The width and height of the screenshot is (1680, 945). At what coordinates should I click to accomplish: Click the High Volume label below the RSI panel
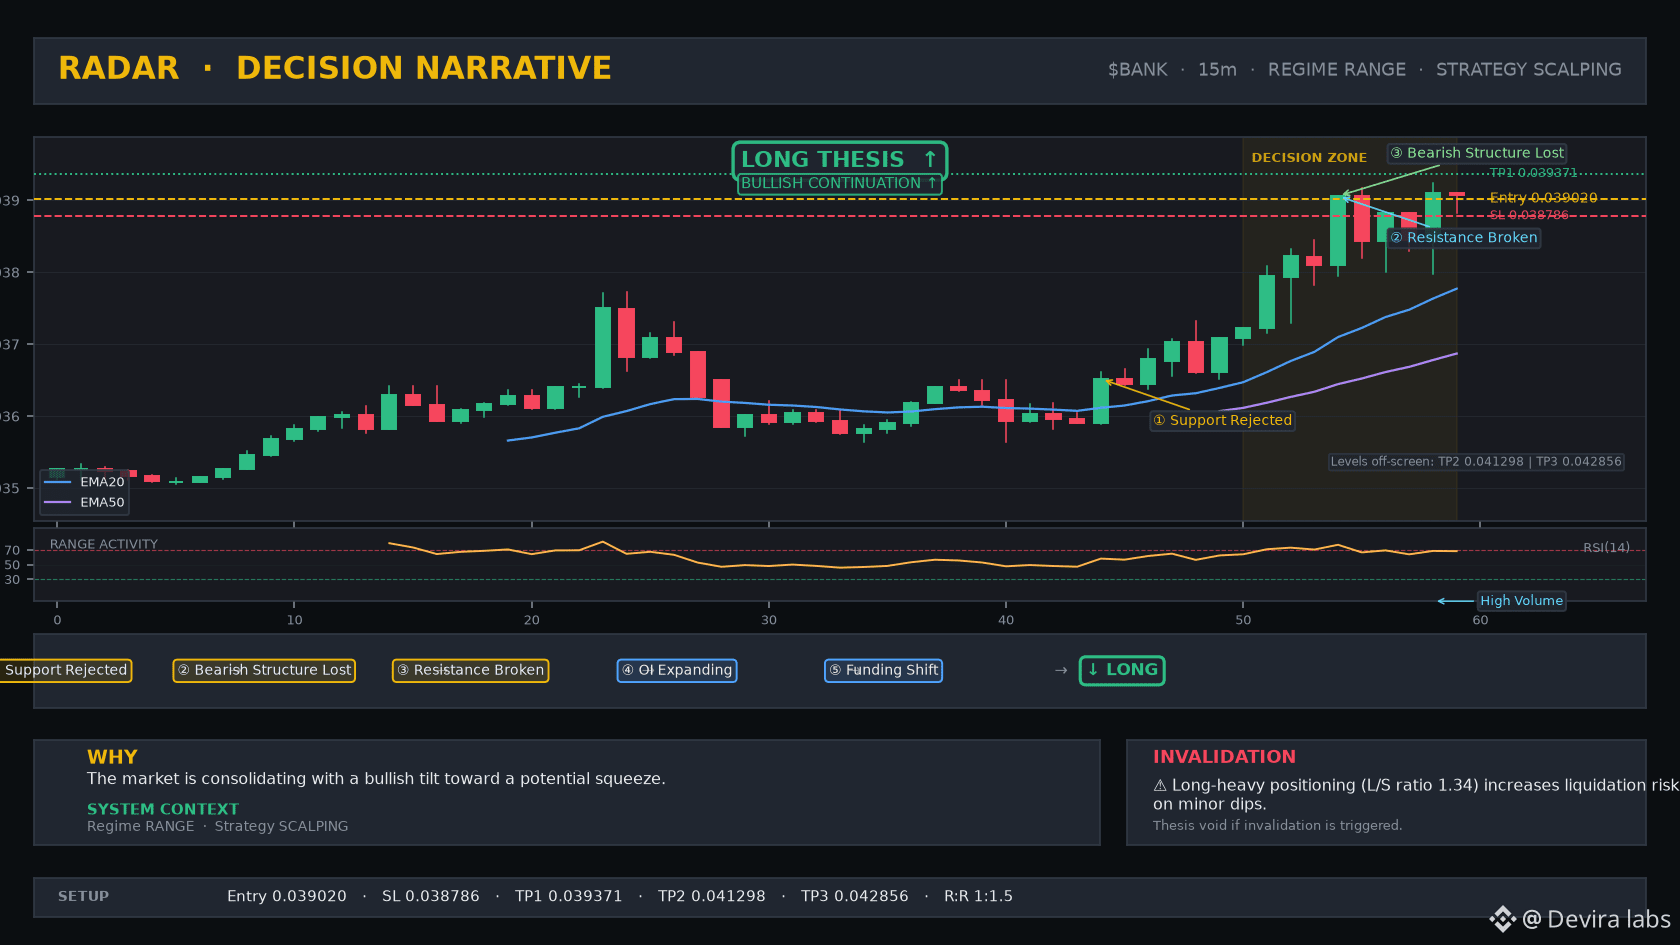(x=1521, y=601)
